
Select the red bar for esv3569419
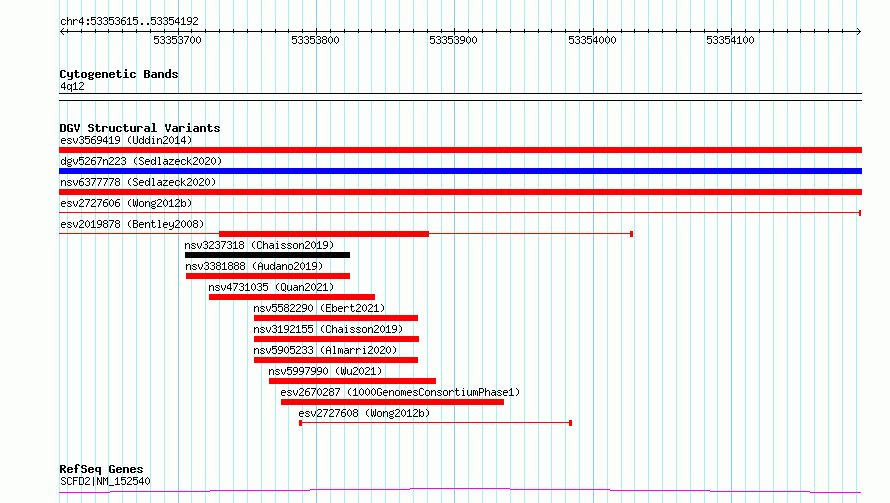coord(460,150)
